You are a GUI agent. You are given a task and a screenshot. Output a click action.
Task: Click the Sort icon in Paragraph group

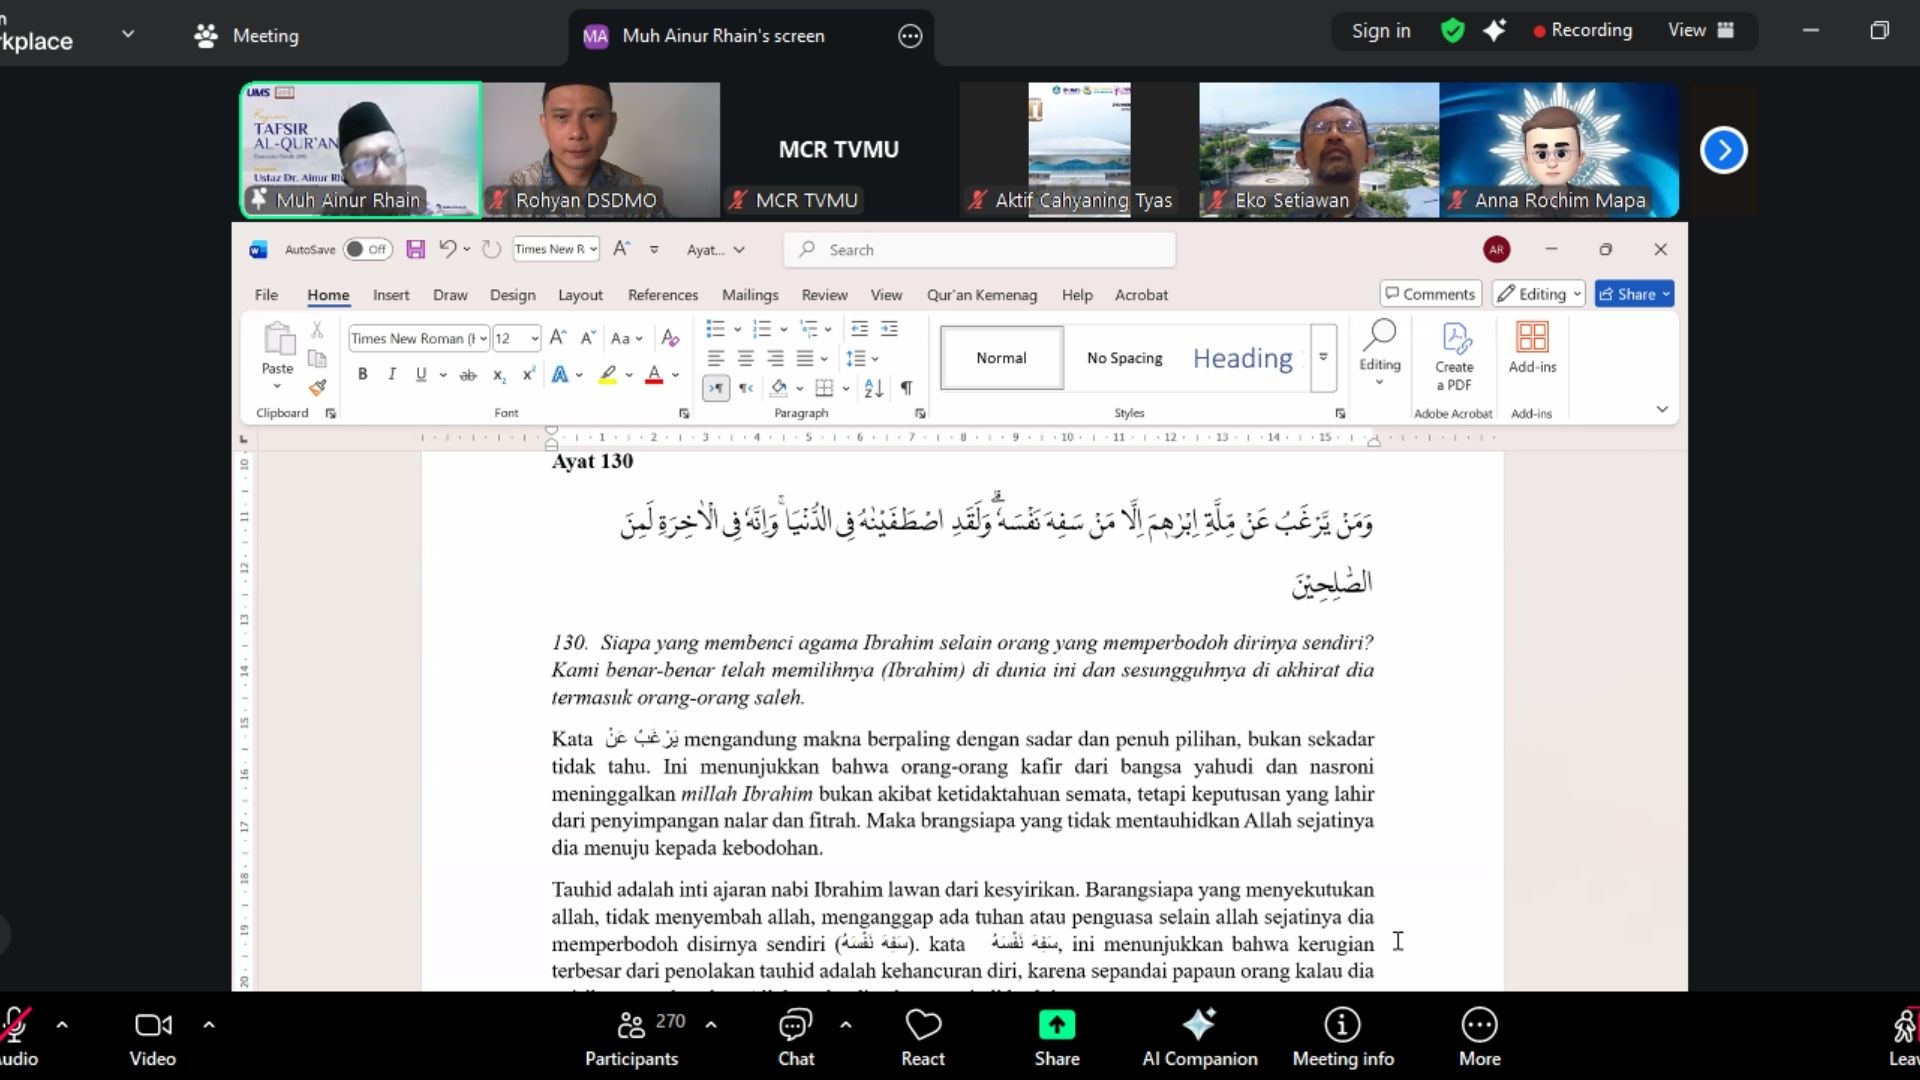tap(874, 388)
